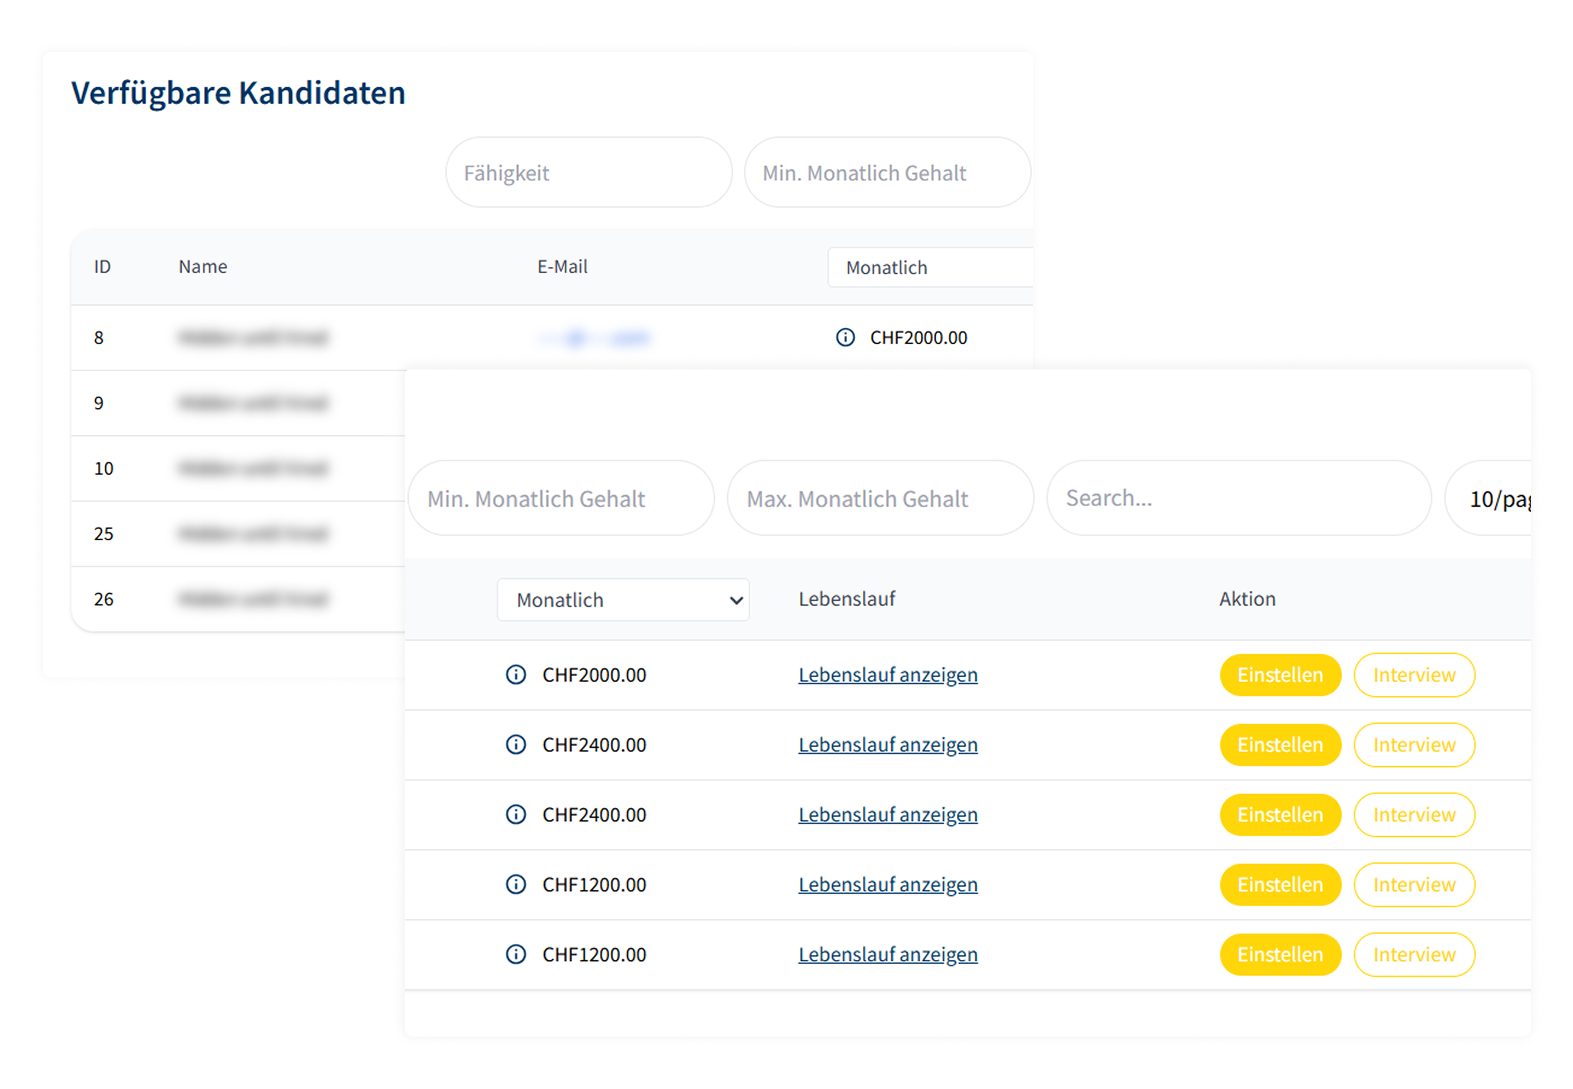Click Interview in the last CHF1200.00 row
The height and width of the screenshot is (1089, 1573).
pos(1414,955)
